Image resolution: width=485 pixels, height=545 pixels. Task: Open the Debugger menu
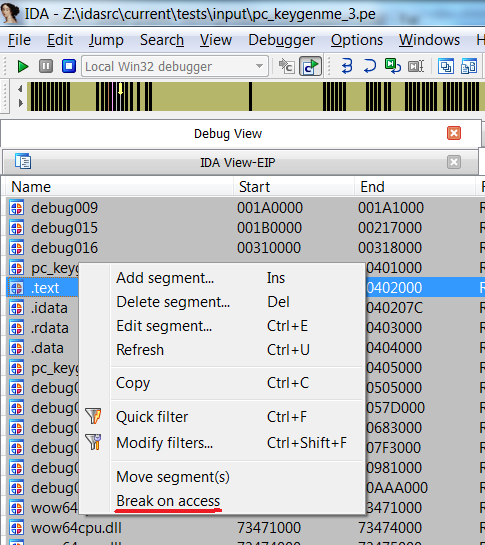(282, 40)
